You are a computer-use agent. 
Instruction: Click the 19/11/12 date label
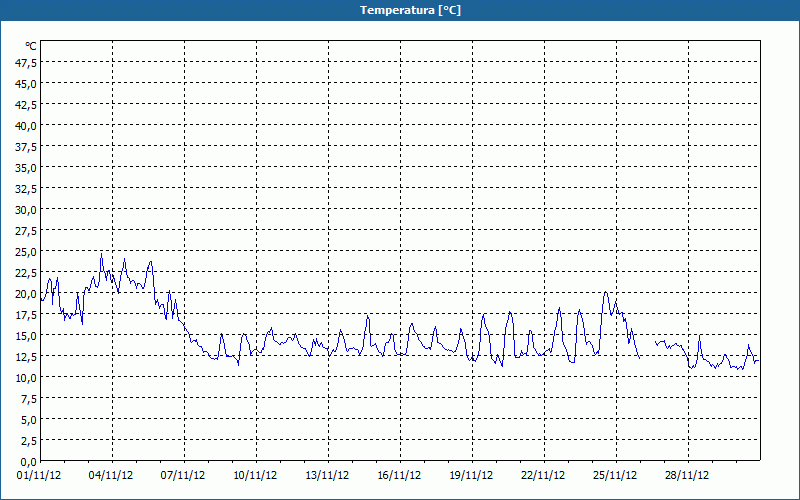(471, 476)
